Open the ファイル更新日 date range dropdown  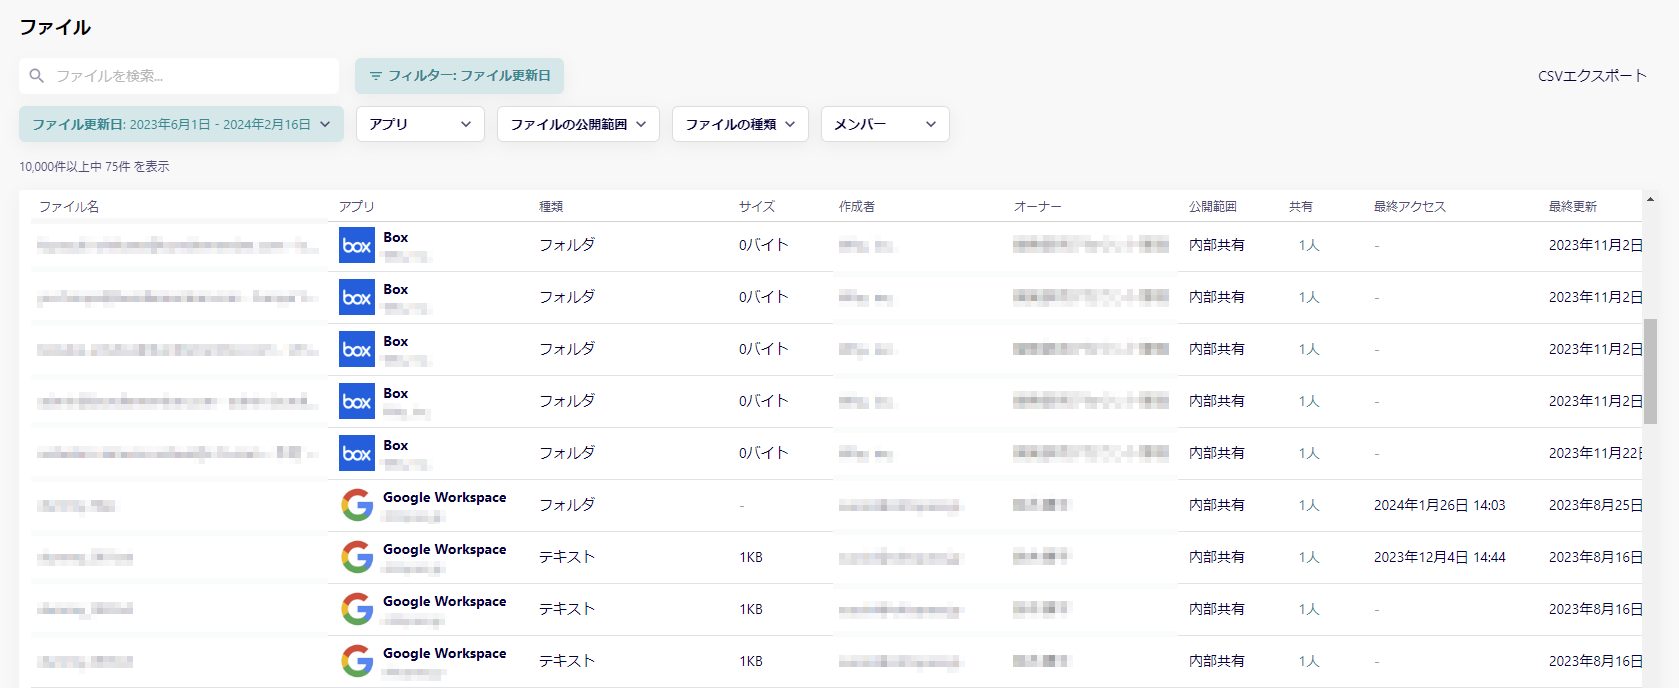(181, 124)
